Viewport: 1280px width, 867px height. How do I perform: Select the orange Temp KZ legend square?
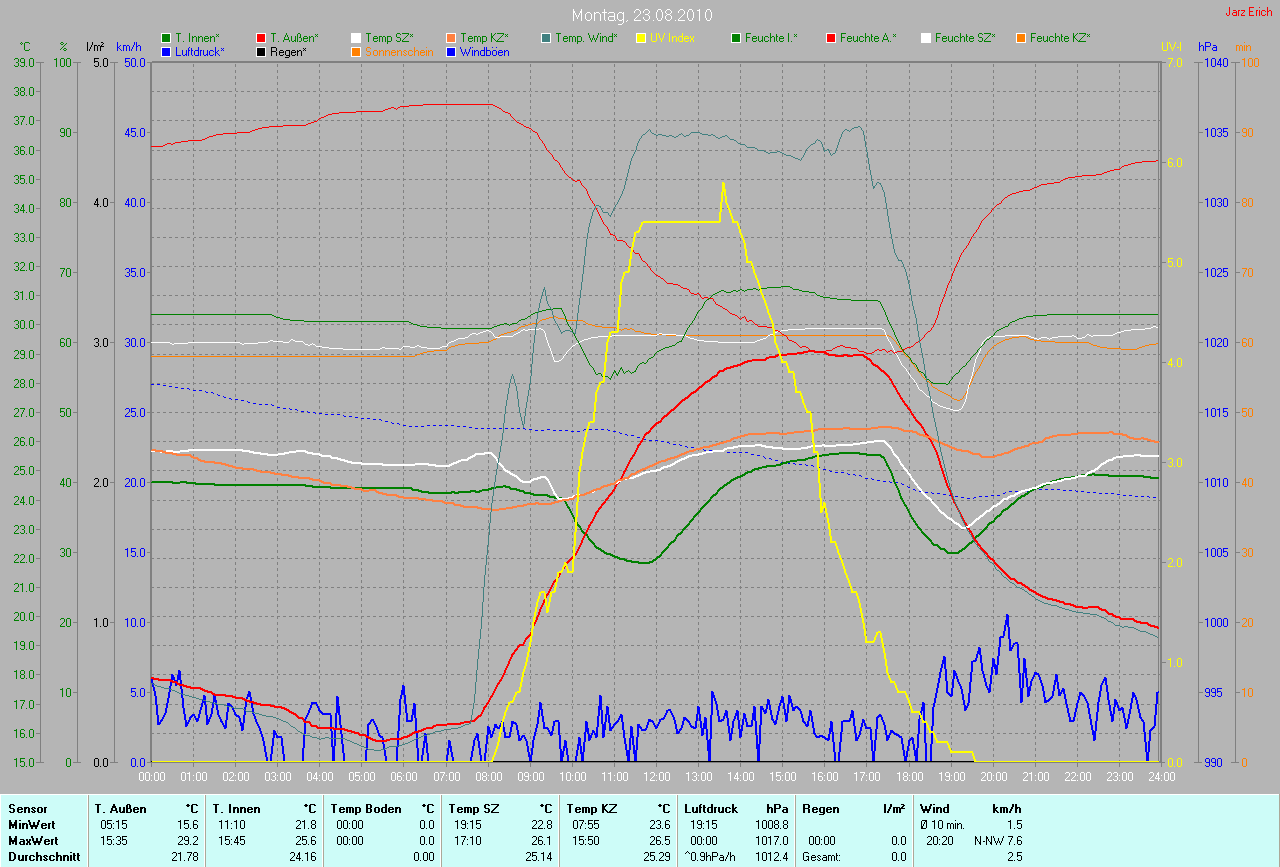[x=451, y=38]
